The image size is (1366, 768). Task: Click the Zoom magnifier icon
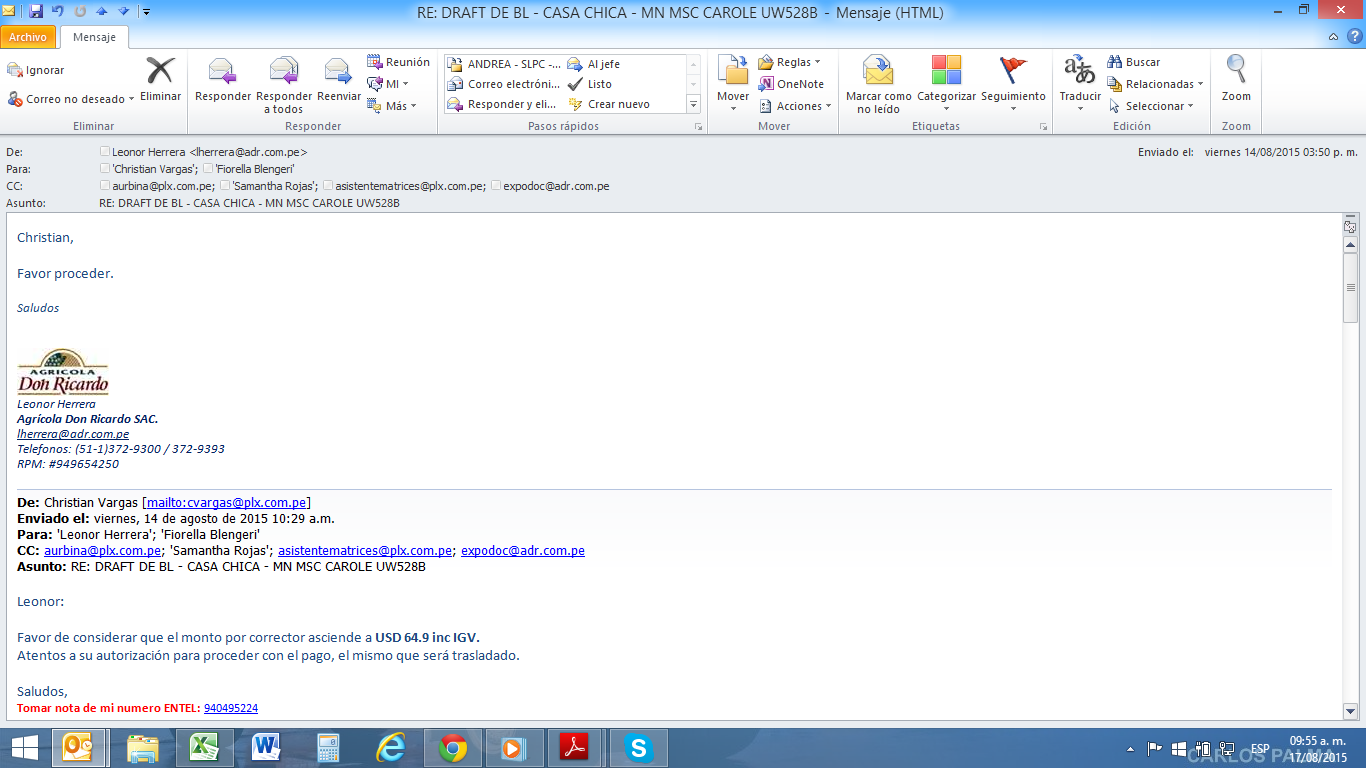[x=1236, y=72]
